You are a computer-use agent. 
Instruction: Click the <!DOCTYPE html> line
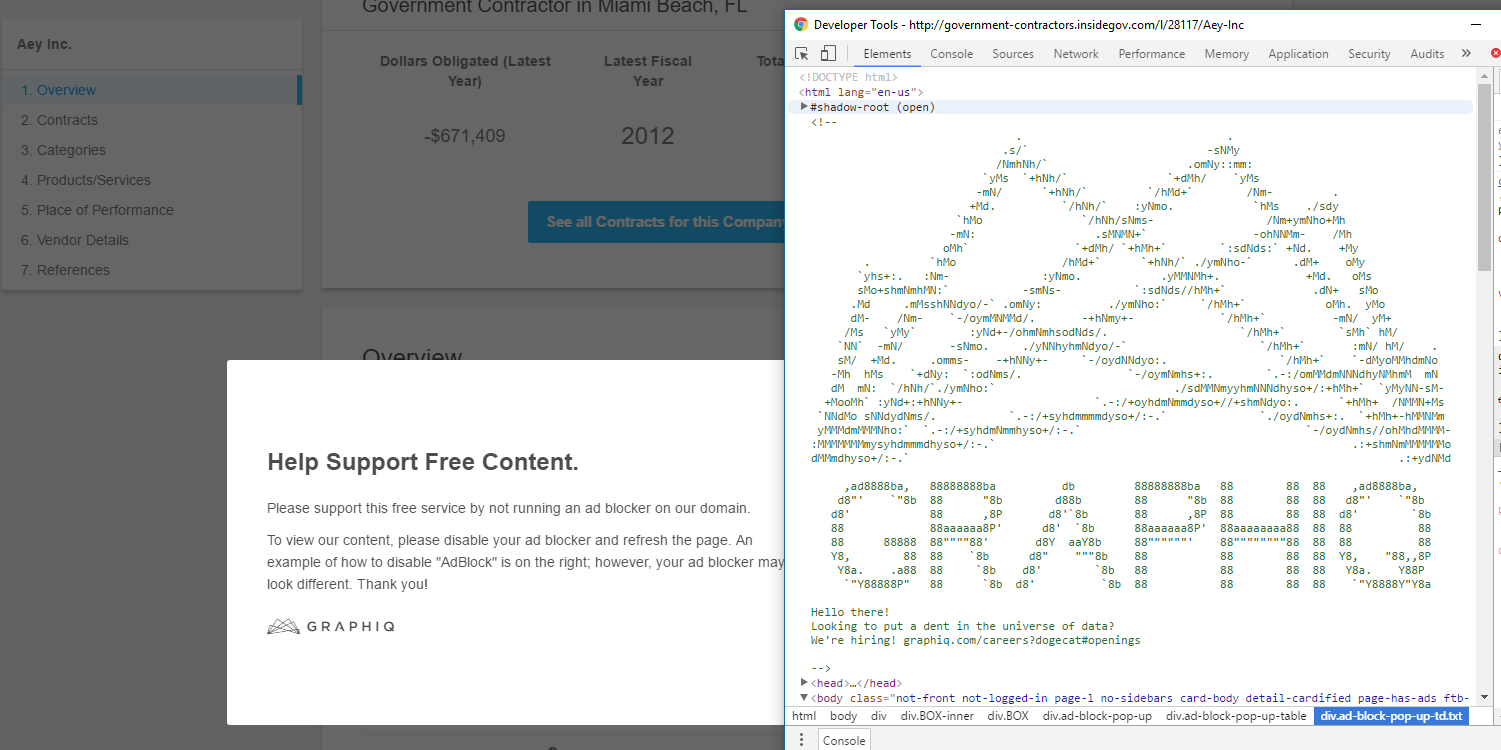pos(848,77)
